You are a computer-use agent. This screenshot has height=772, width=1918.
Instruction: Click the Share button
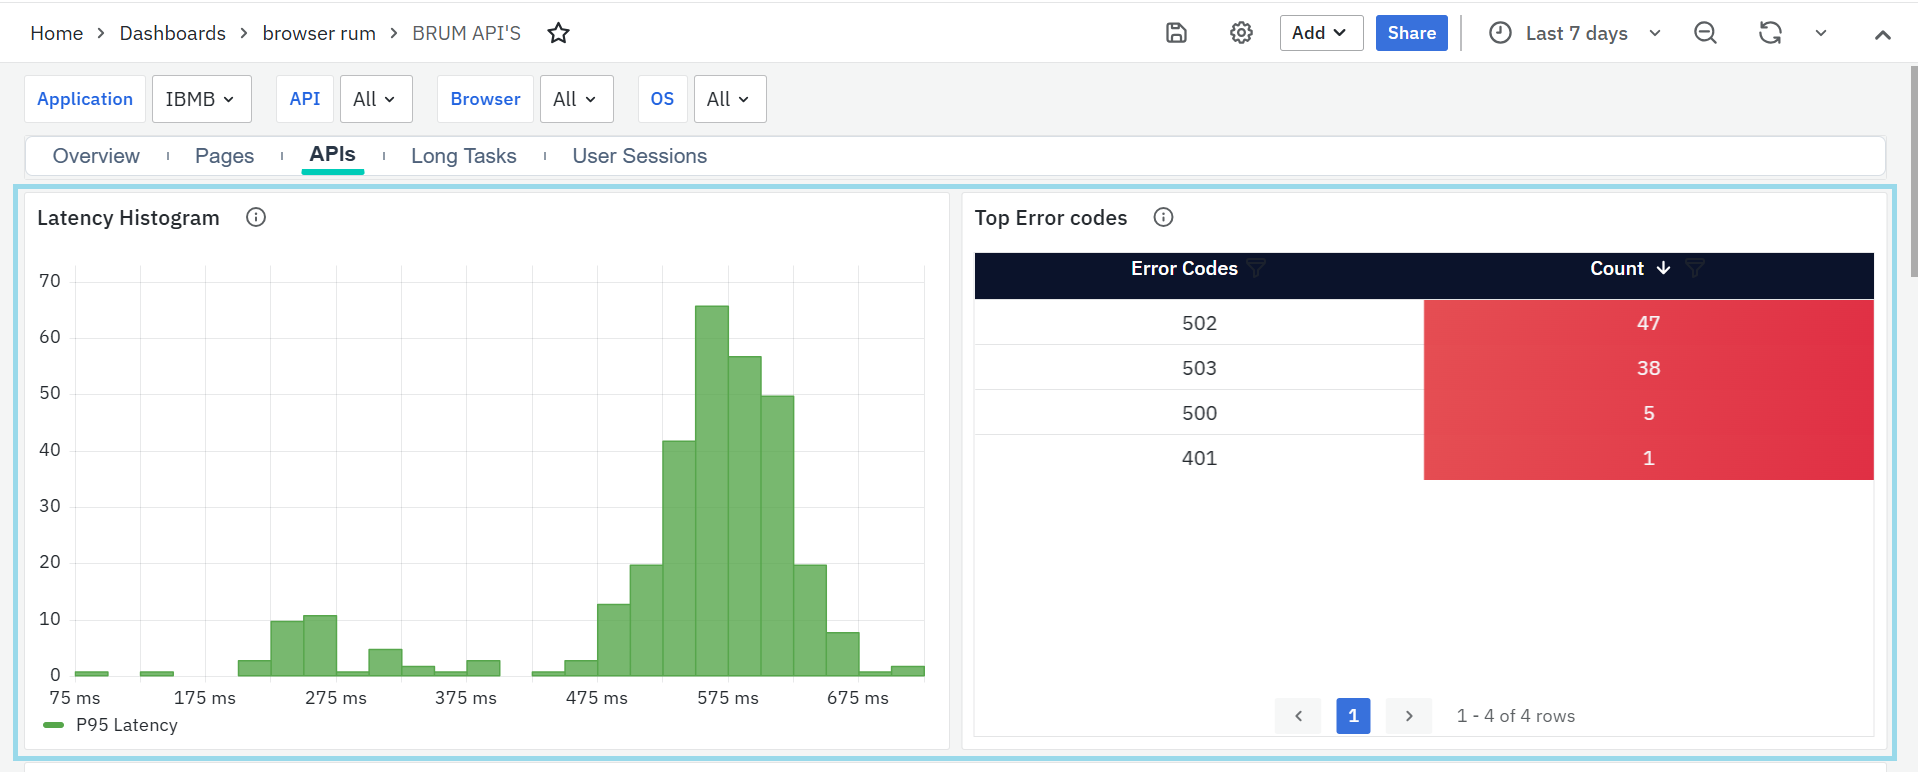[1411, 33]
